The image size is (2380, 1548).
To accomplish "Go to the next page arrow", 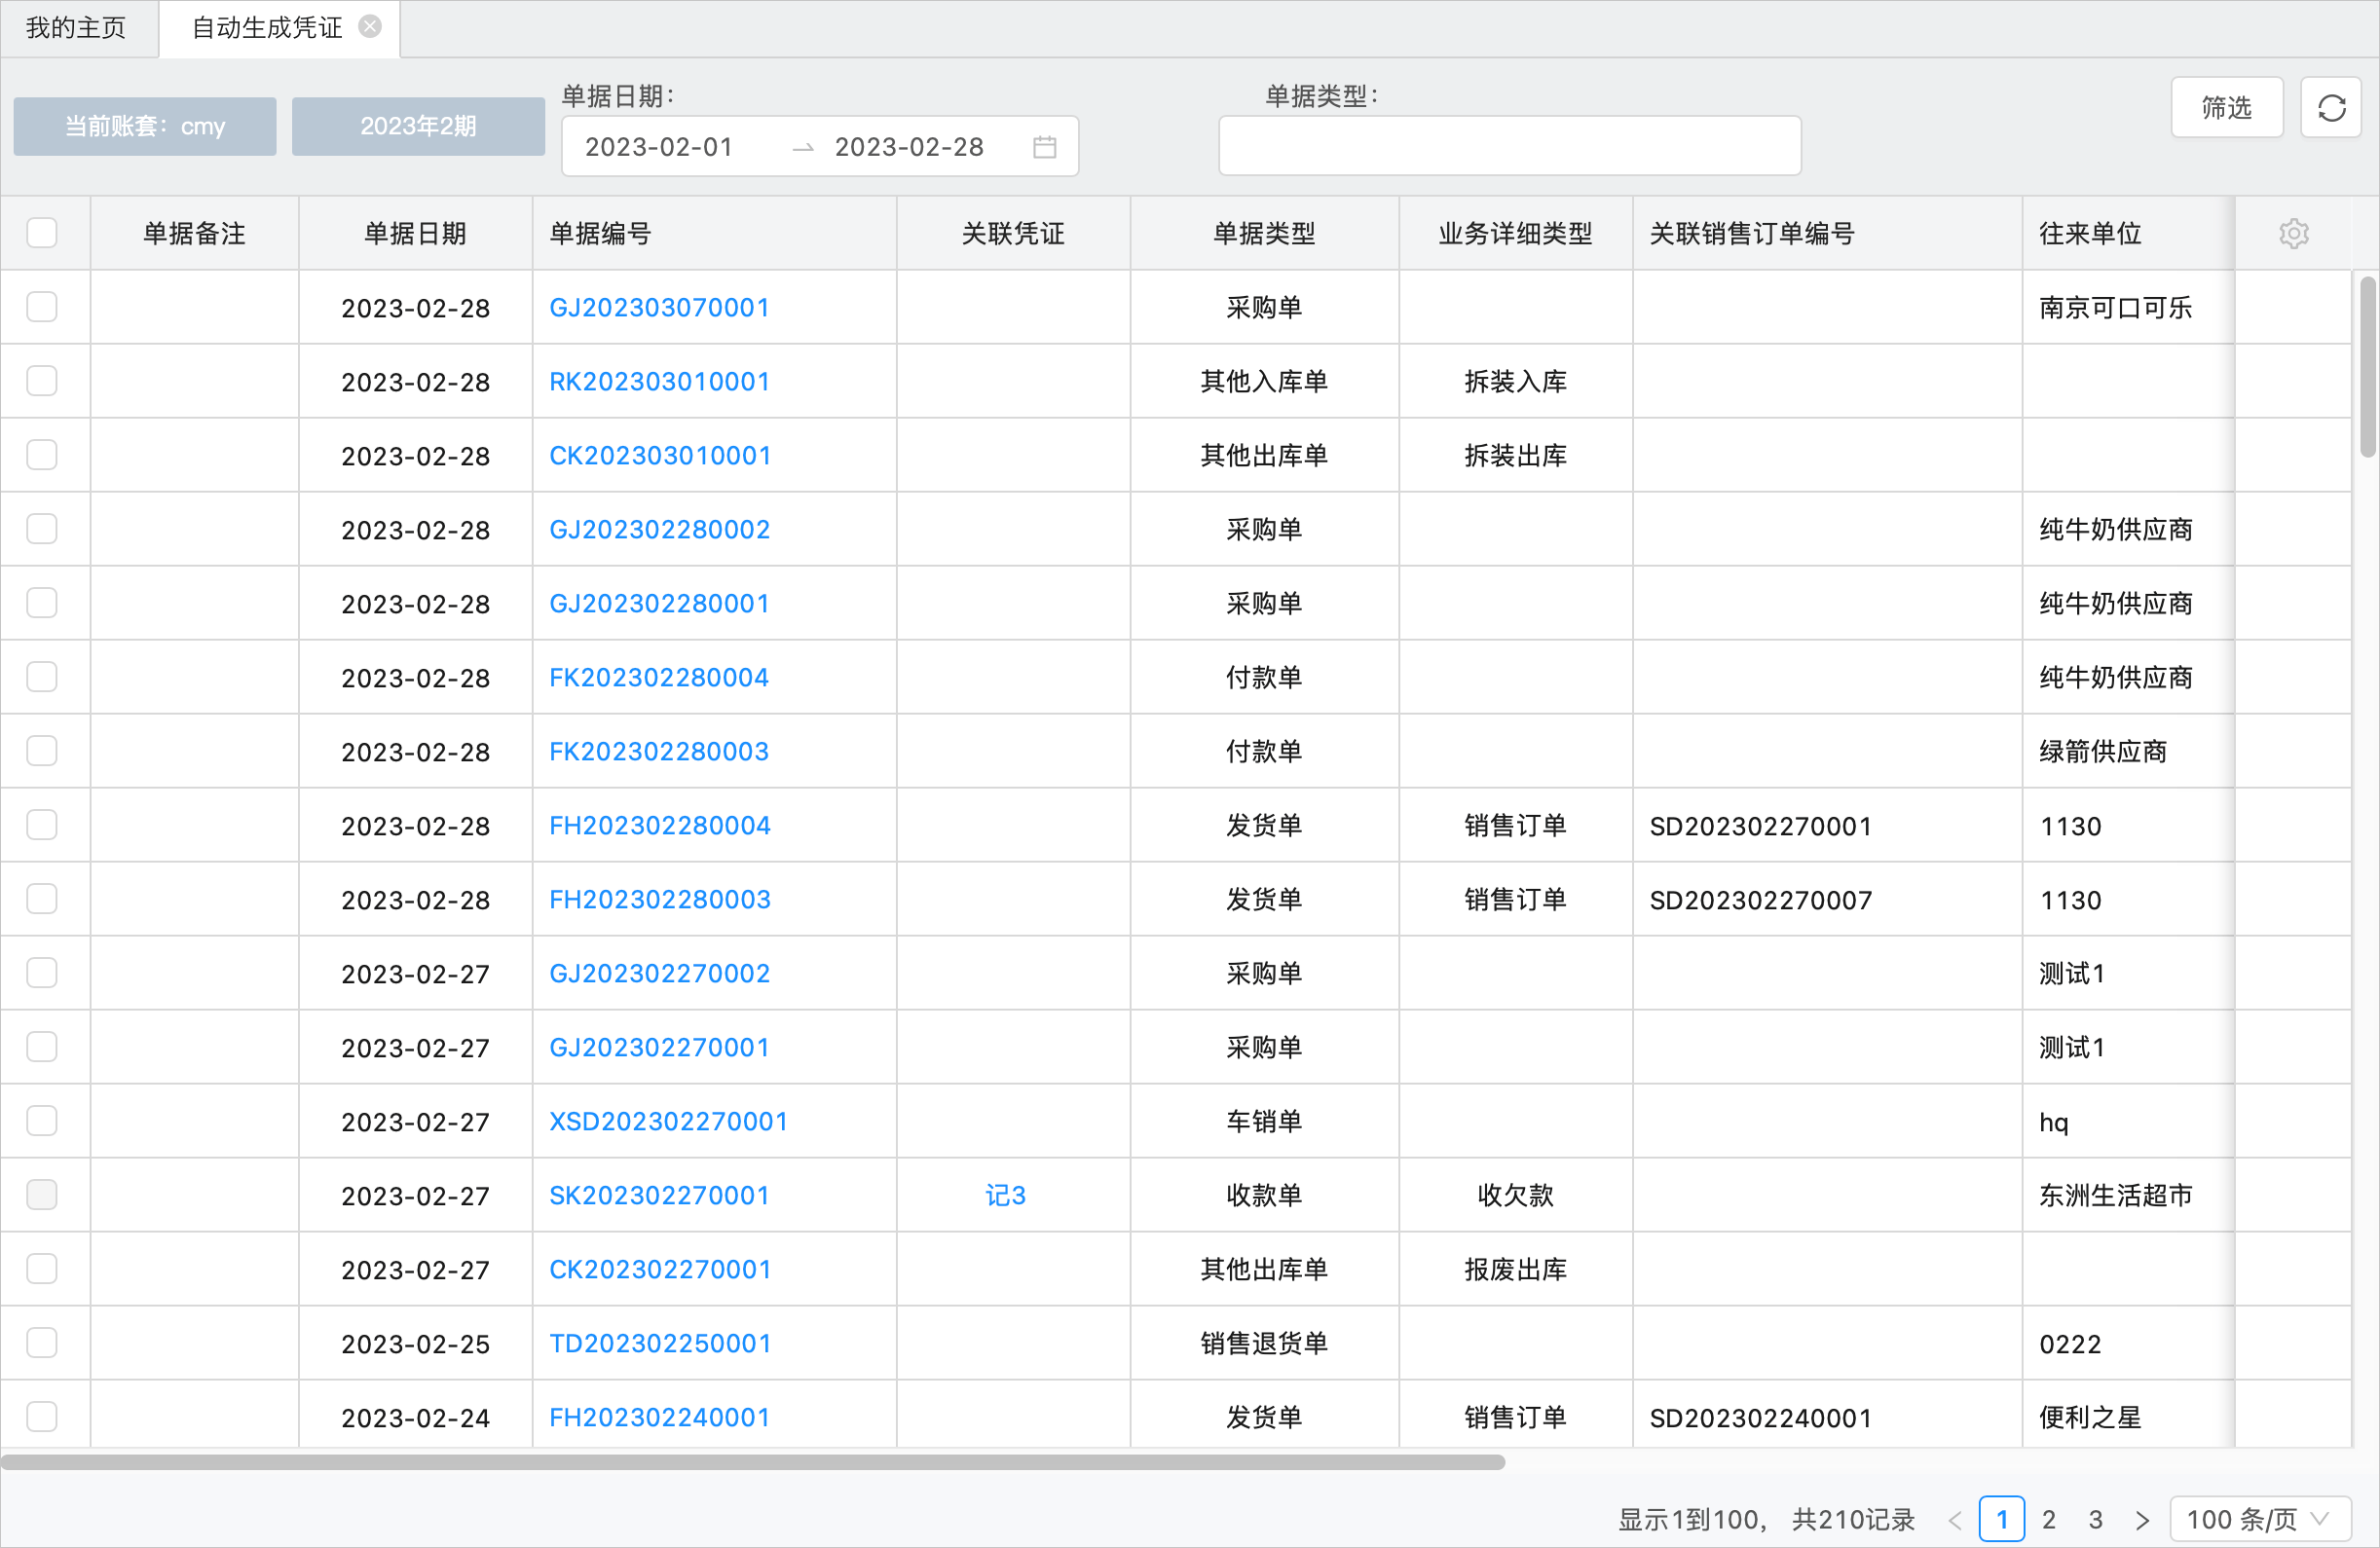I will click(2143, 1521).
